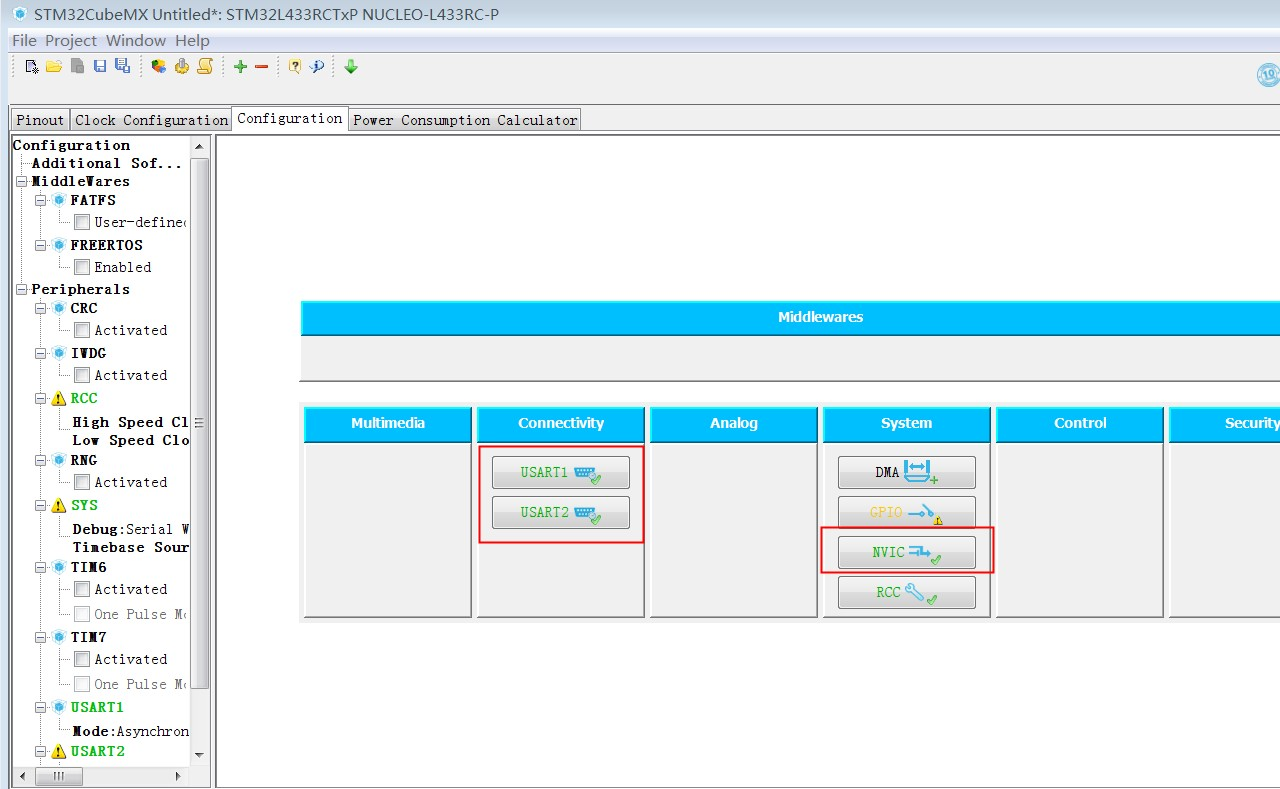
Task: Click the yellow scroll toolbar icon
Action: click(x=205, y=67)
